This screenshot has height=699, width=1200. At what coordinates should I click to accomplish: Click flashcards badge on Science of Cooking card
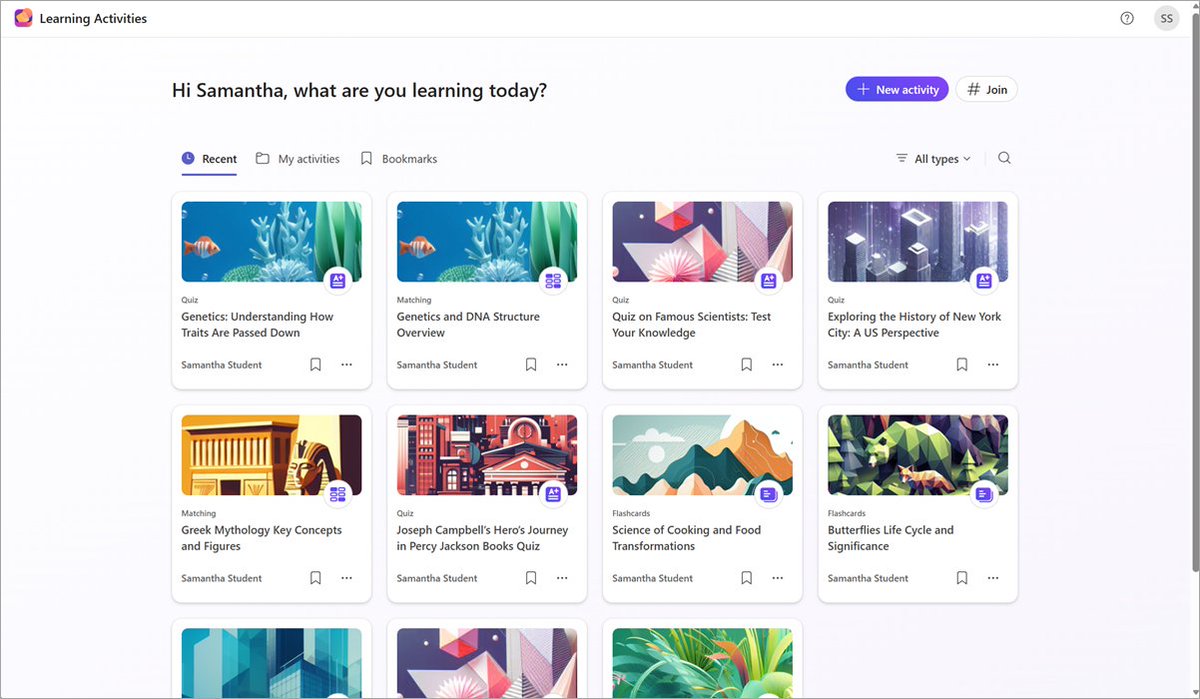tap(769, 494)
